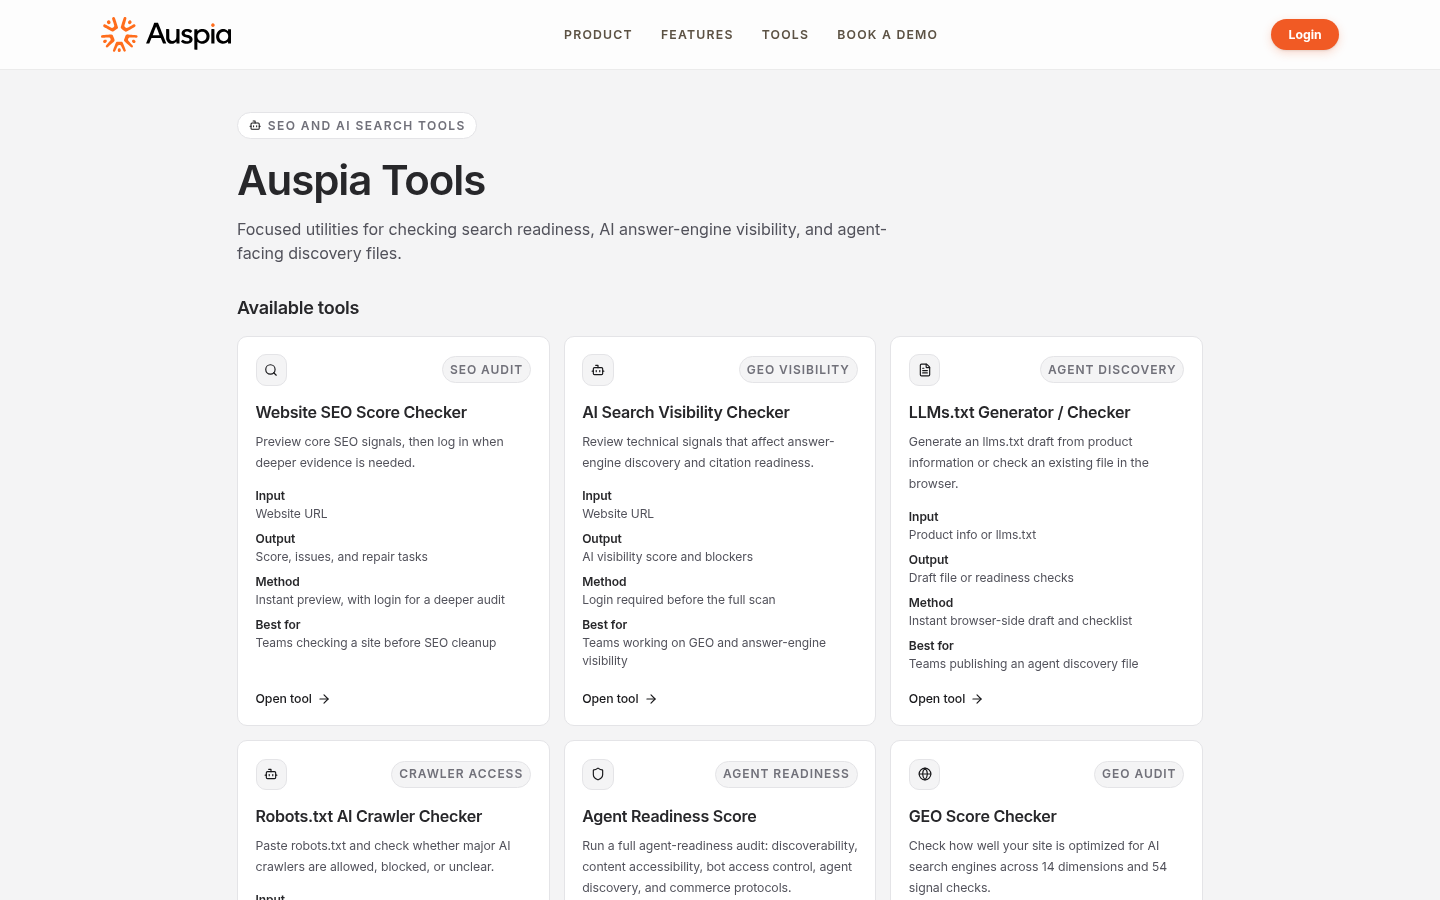Screen dimensions: 1440x900
Task: Click the GEO AUDIT tag
Action: coord(1139,774)
